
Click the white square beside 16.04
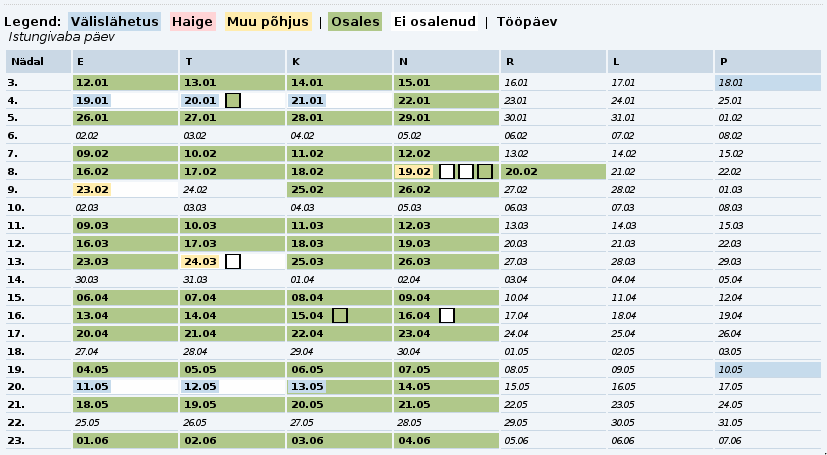[447, 316]
